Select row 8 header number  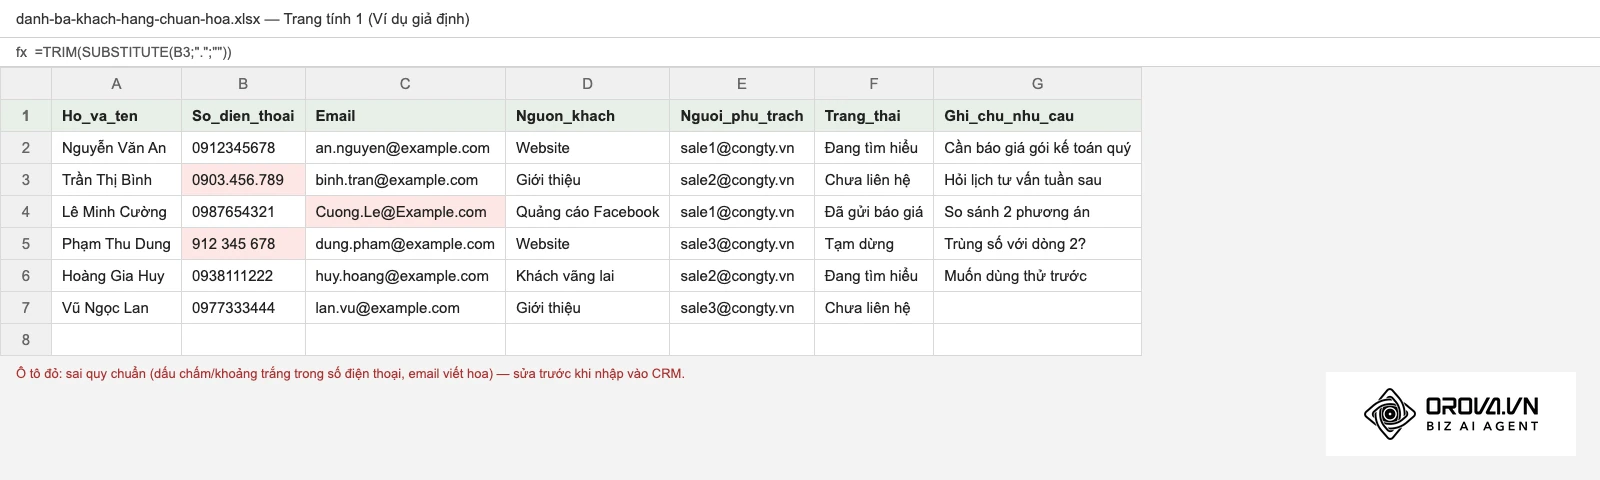point(26,340)
